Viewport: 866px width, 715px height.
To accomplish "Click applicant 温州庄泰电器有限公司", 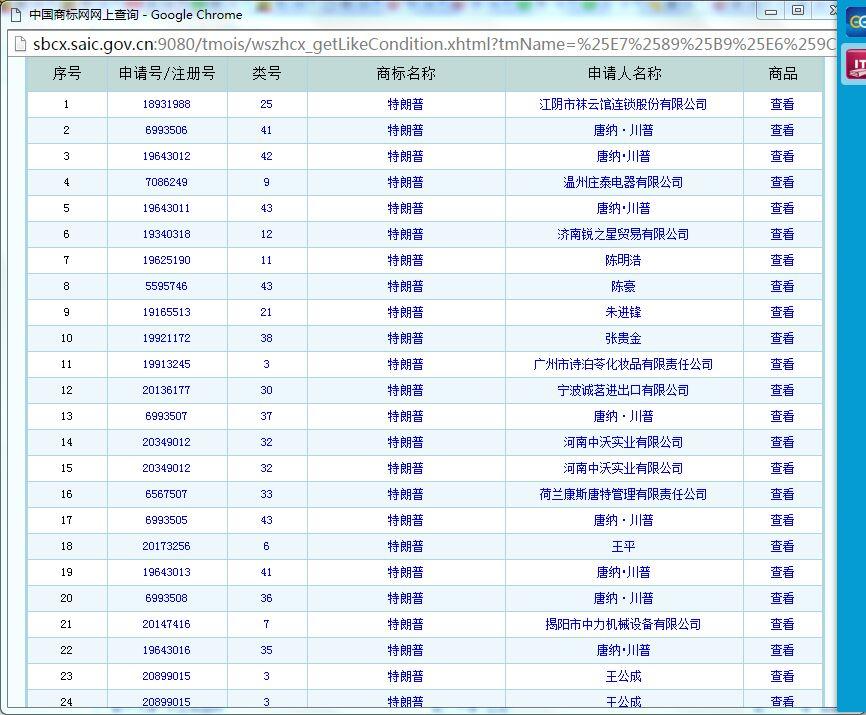I will (x=623, y=182).
